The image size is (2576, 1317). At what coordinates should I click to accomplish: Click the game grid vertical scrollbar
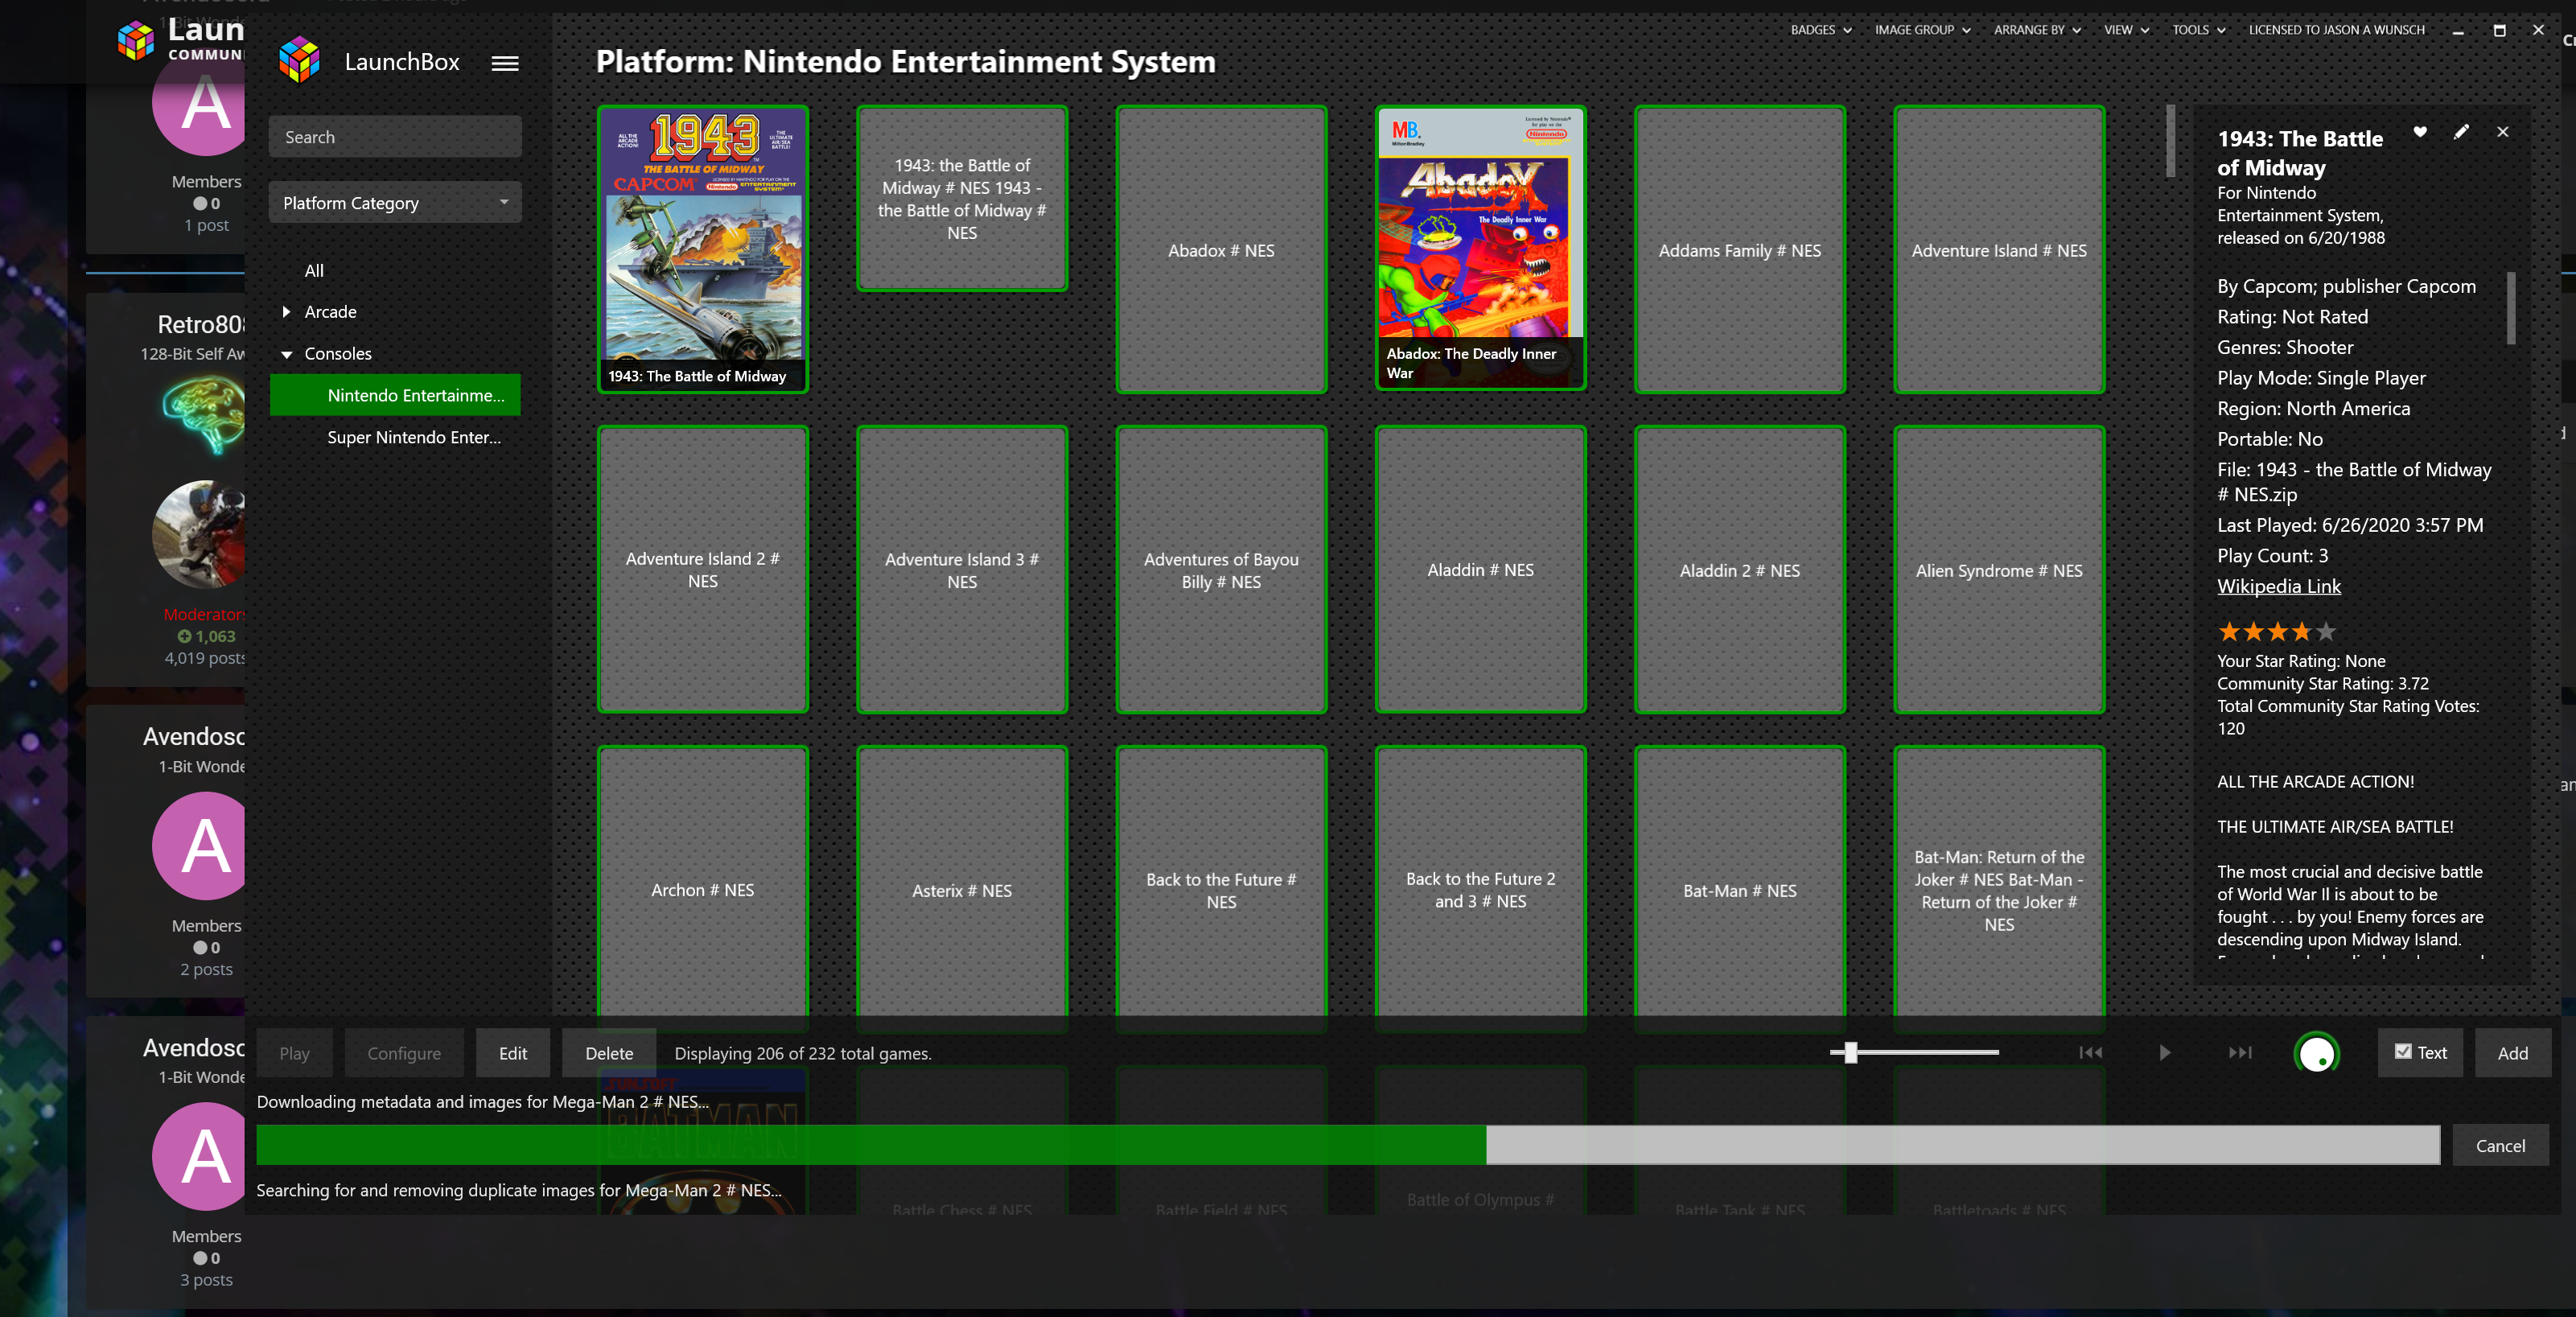[x=2170, y=141]
